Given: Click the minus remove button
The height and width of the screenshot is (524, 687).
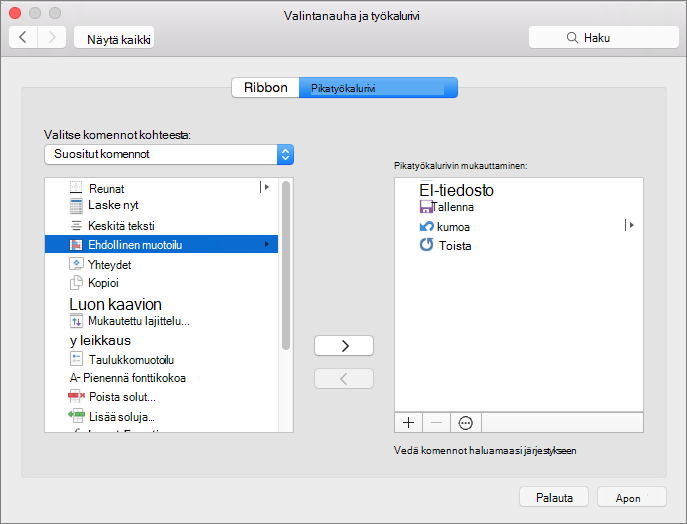Looking at the screenshot, I should (x=436, y=423).
